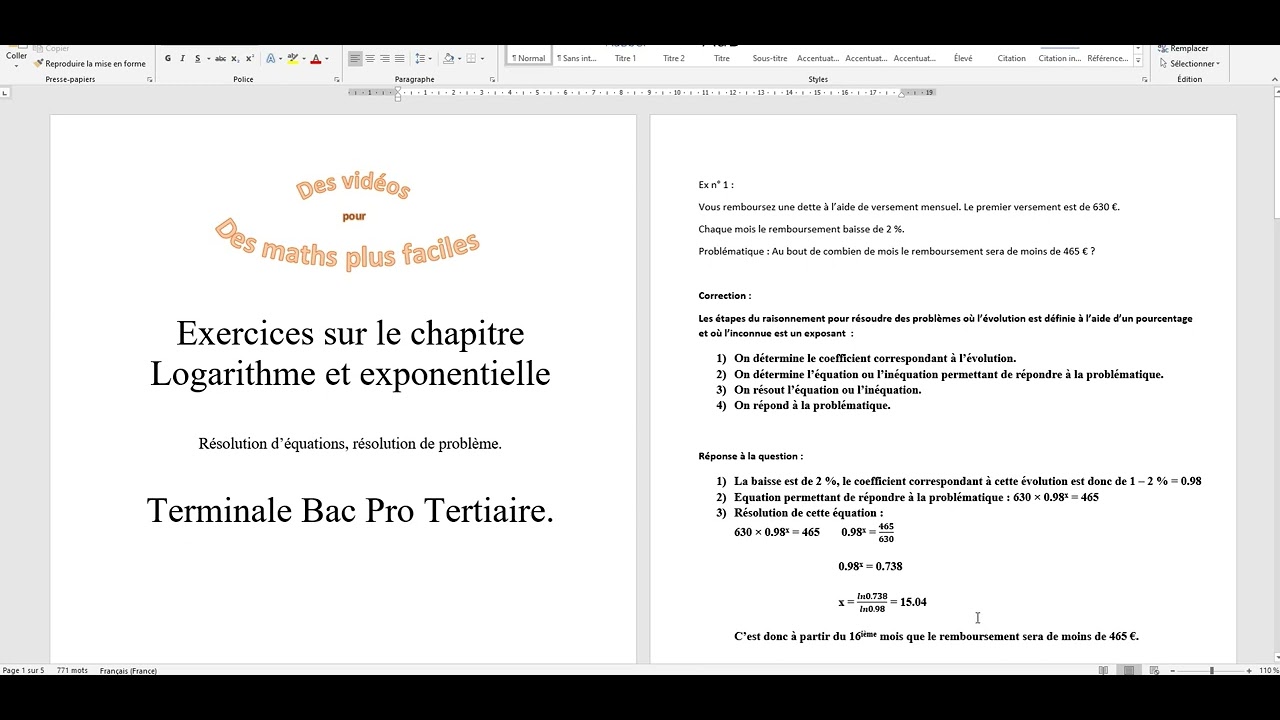Open Paragraphe dialog launcher
This screenshot has width=1280, height=720.
coord(492,79)
